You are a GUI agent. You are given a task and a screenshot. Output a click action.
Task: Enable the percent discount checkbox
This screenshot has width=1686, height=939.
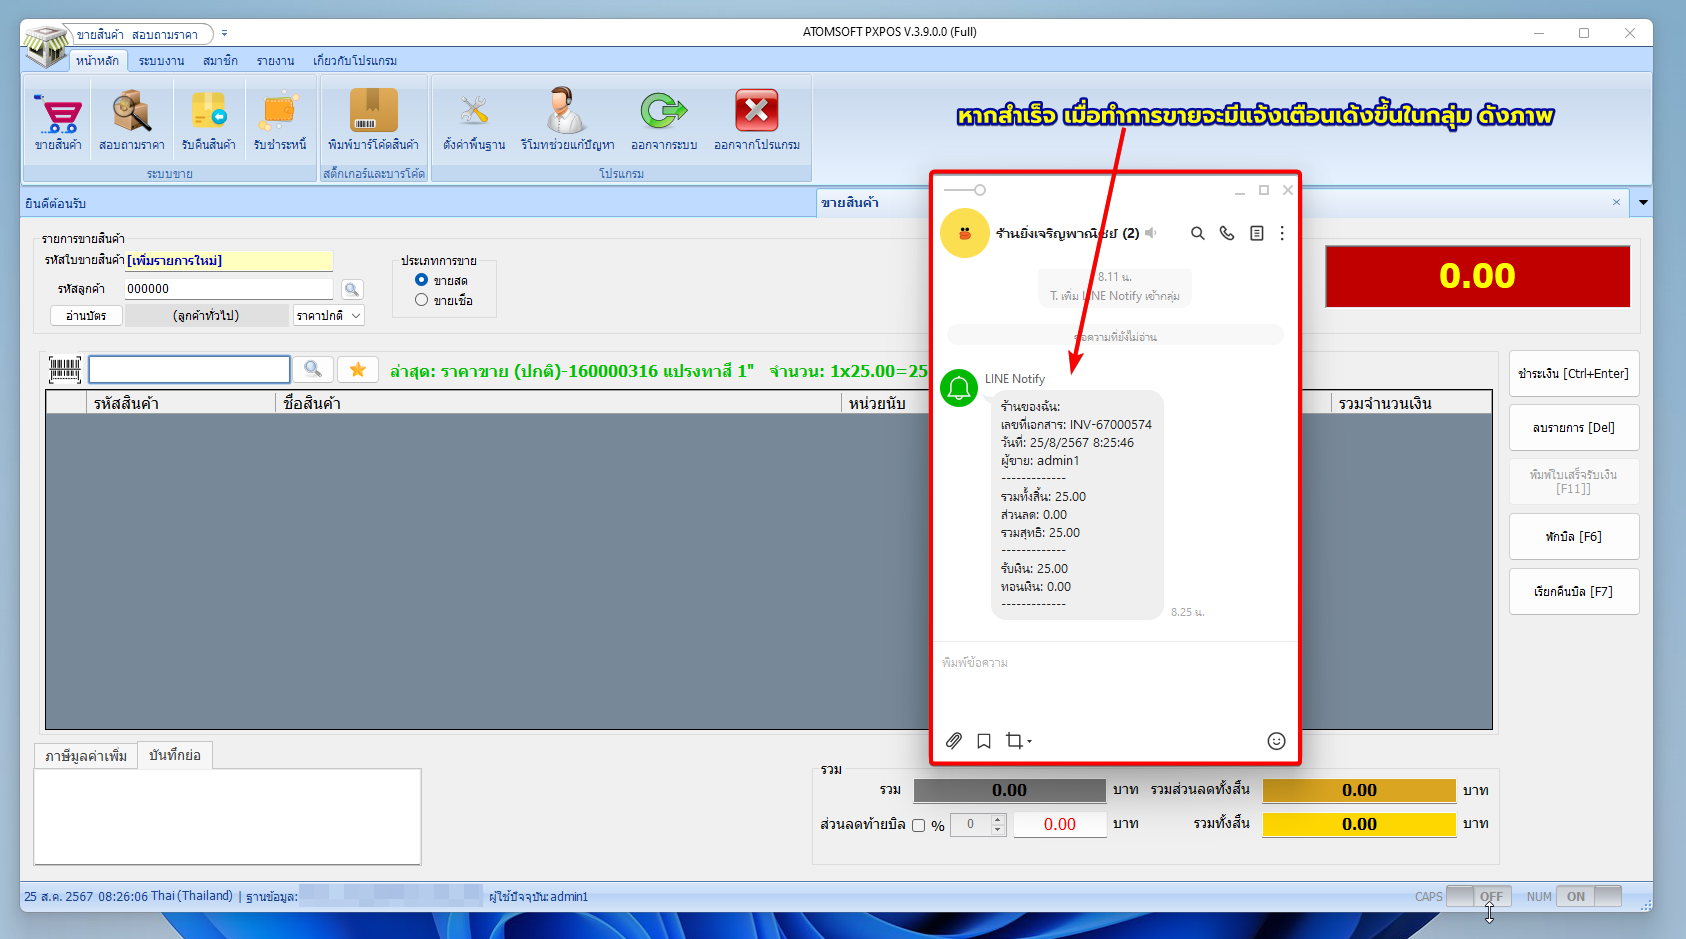click(x=918, y=826)
